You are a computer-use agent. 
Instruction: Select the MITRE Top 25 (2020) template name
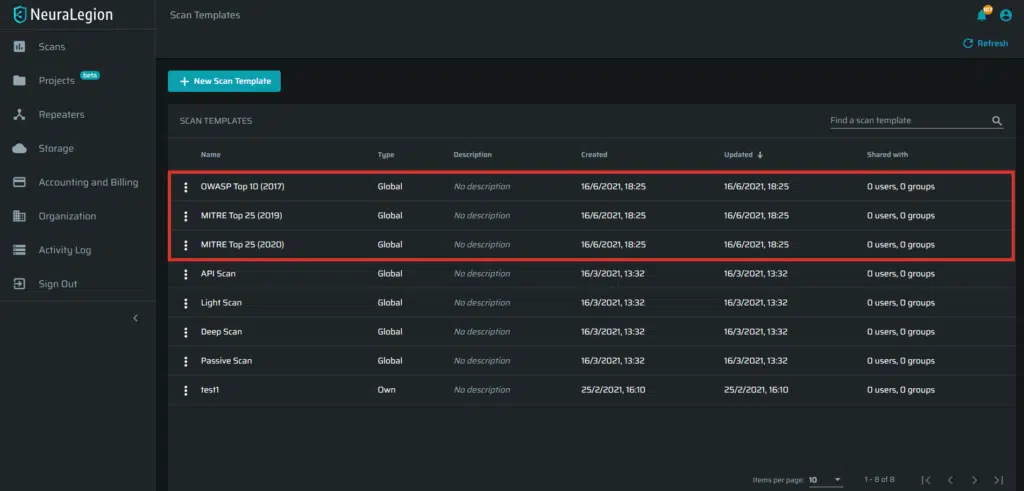[x=242, y=245]
